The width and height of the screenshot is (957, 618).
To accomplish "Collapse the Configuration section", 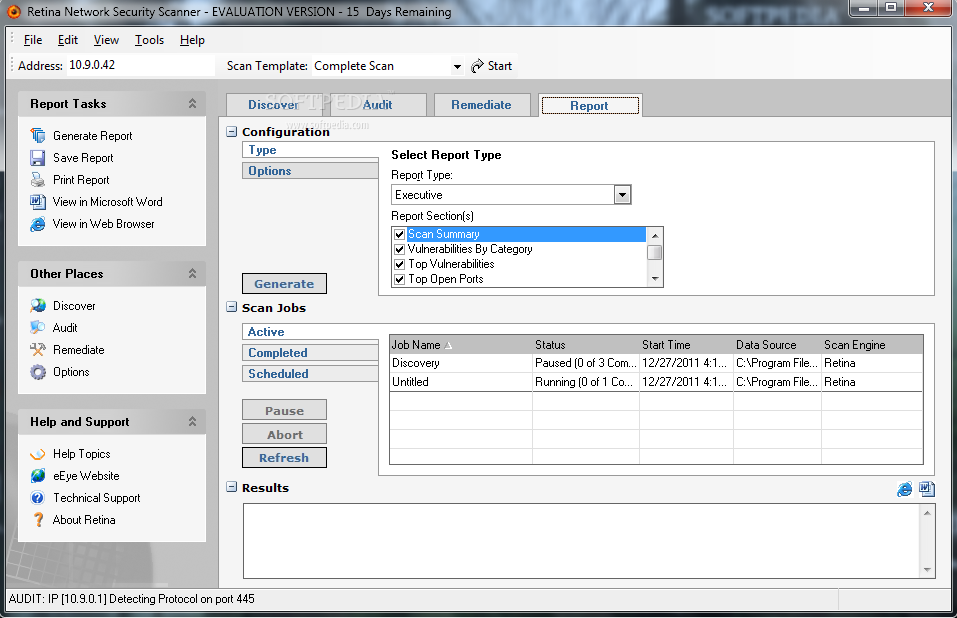I will click(232, 132).
